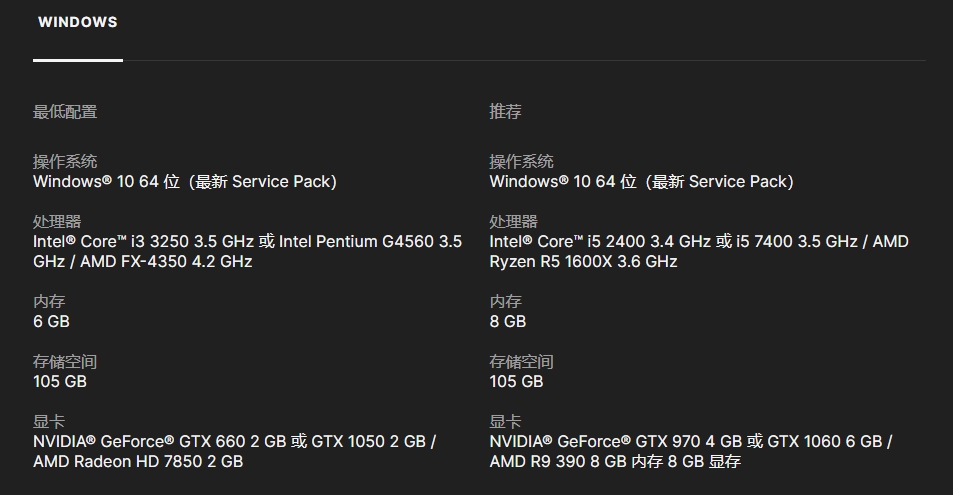Click the GeForce GTX 970 4 GB text
Viewport: 953px width, 495px height.
pyautogui.click(x=691, y=451)
